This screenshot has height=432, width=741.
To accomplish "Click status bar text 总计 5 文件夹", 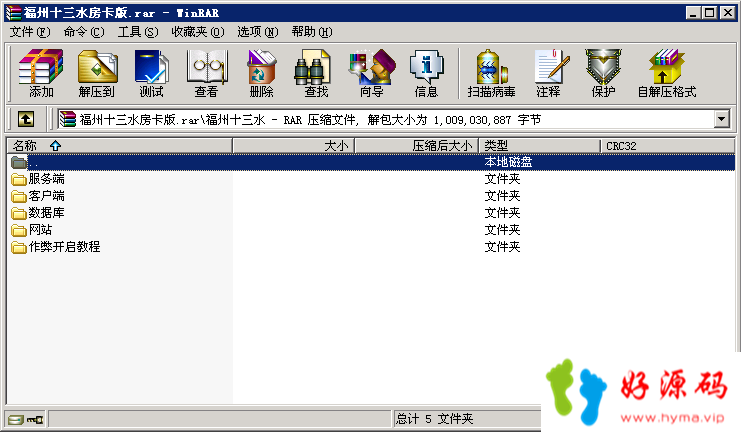I will pos(434,419).
